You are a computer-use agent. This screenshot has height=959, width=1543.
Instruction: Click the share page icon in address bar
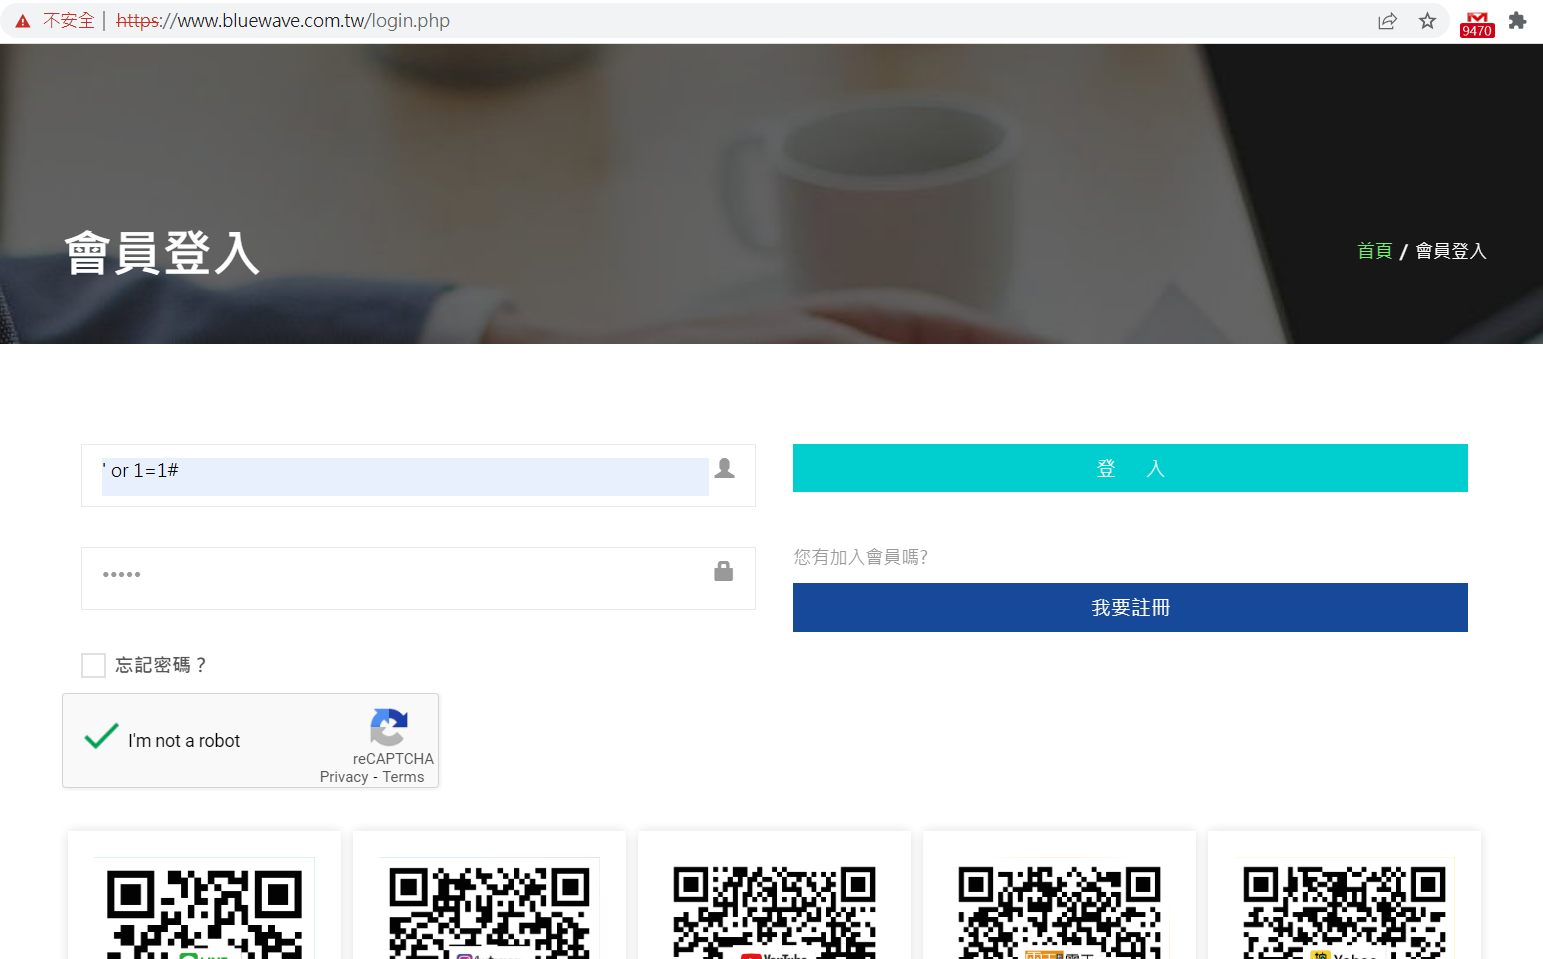1387,21
